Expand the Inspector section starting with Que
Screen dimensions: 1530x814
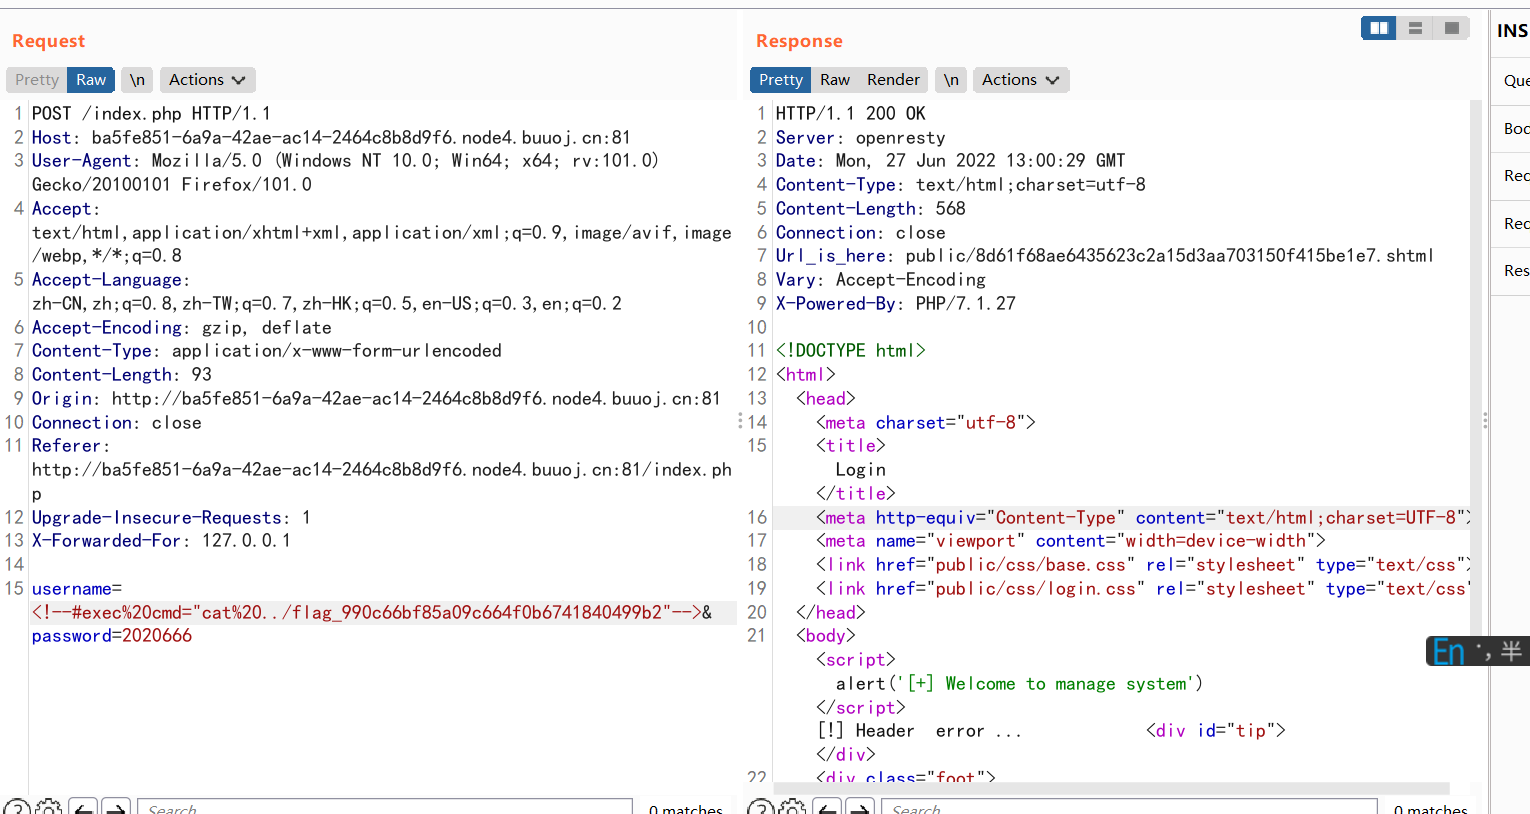point(1515,80)
